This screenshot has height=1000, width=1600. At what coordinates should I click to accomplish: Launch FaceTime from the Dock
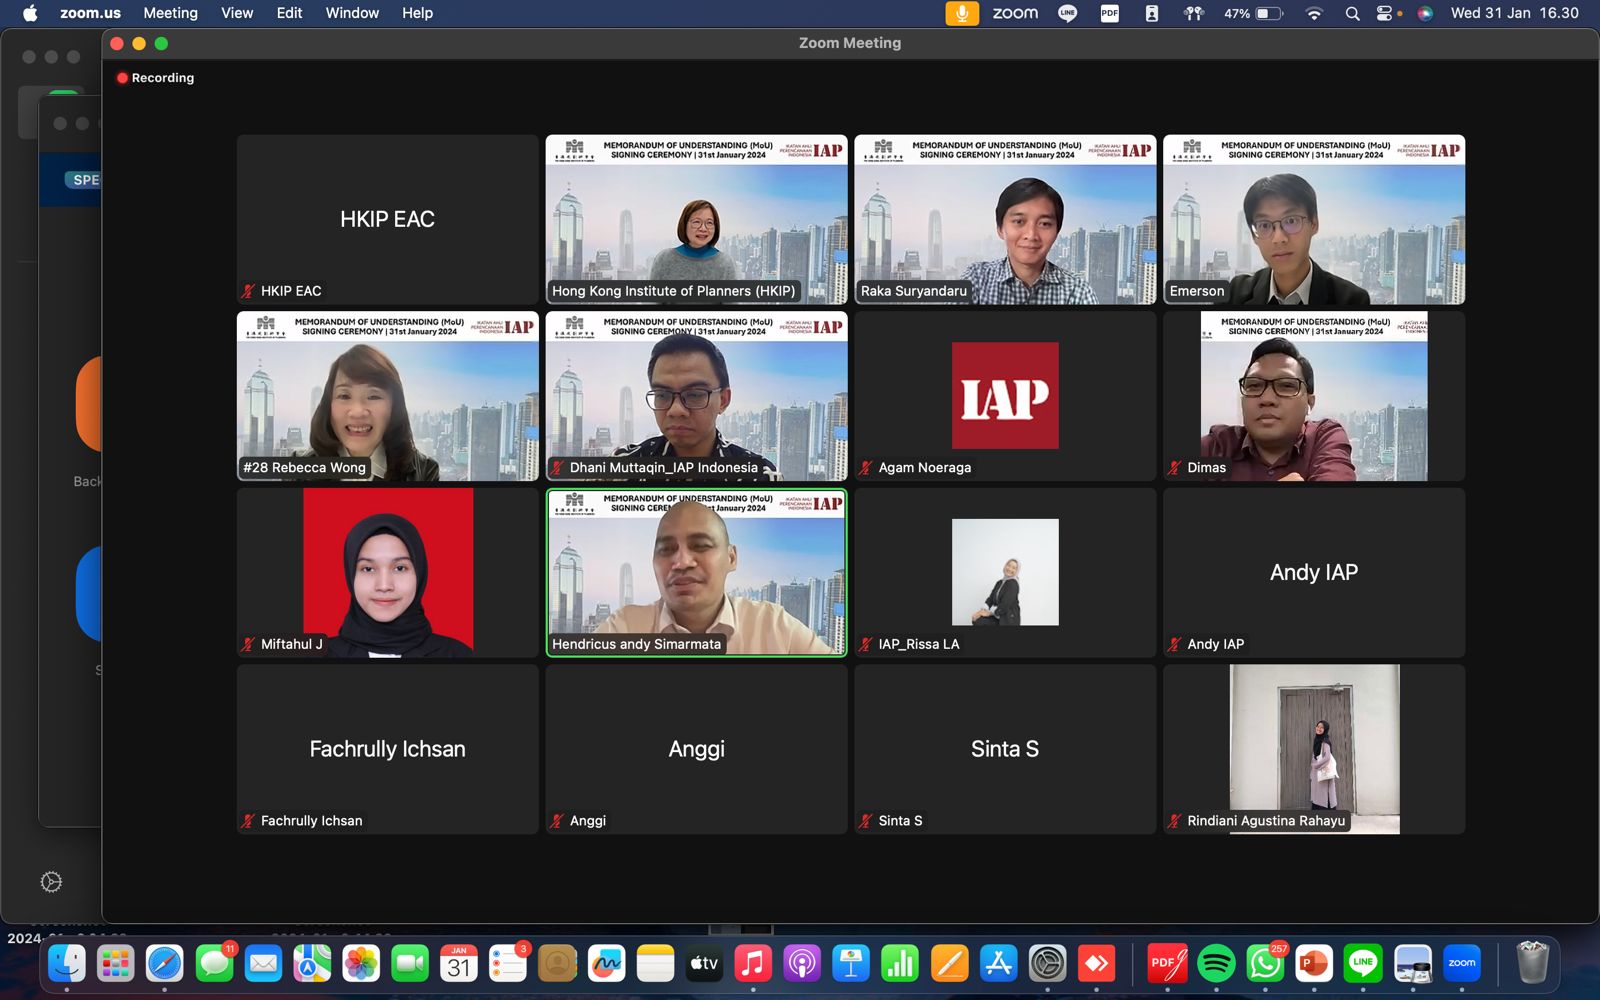[410, 964]
